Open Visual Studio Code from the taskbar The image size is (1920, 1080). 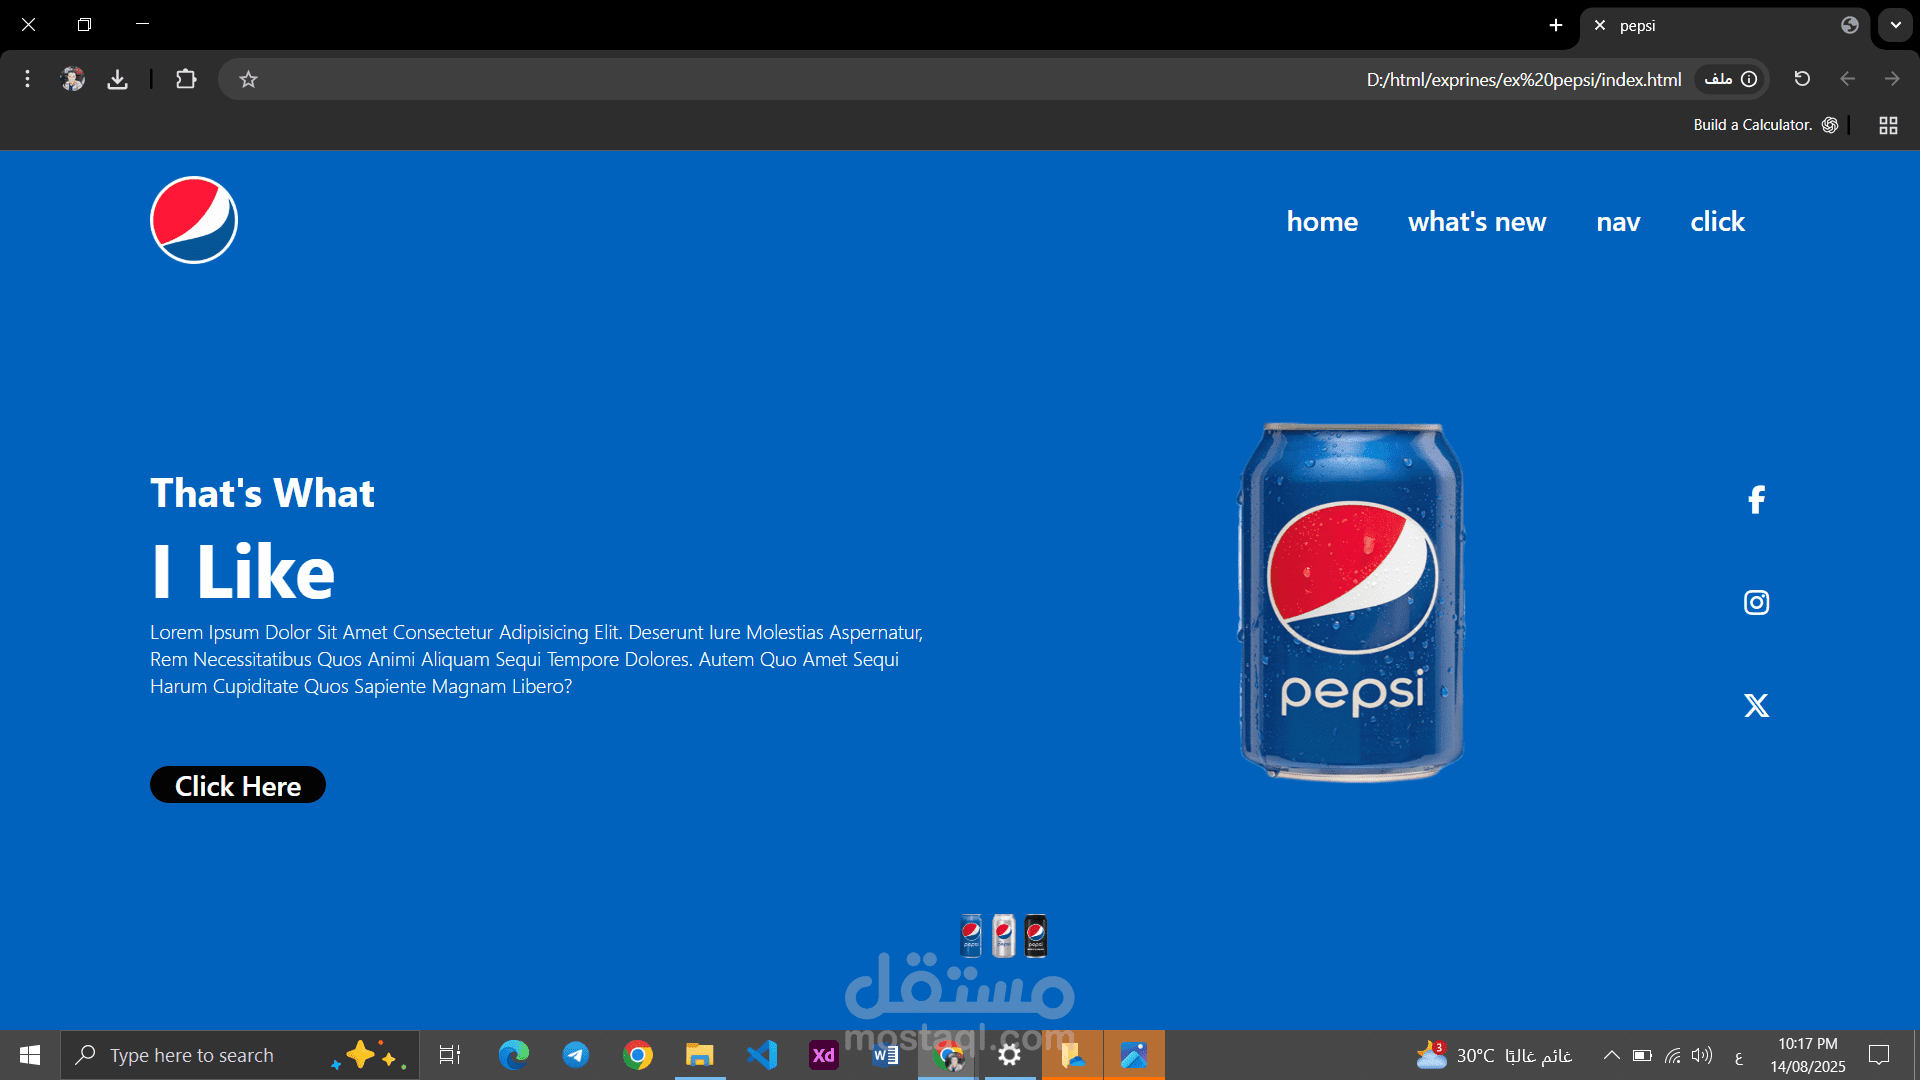pyautogui.click(x=762, y=1055)
